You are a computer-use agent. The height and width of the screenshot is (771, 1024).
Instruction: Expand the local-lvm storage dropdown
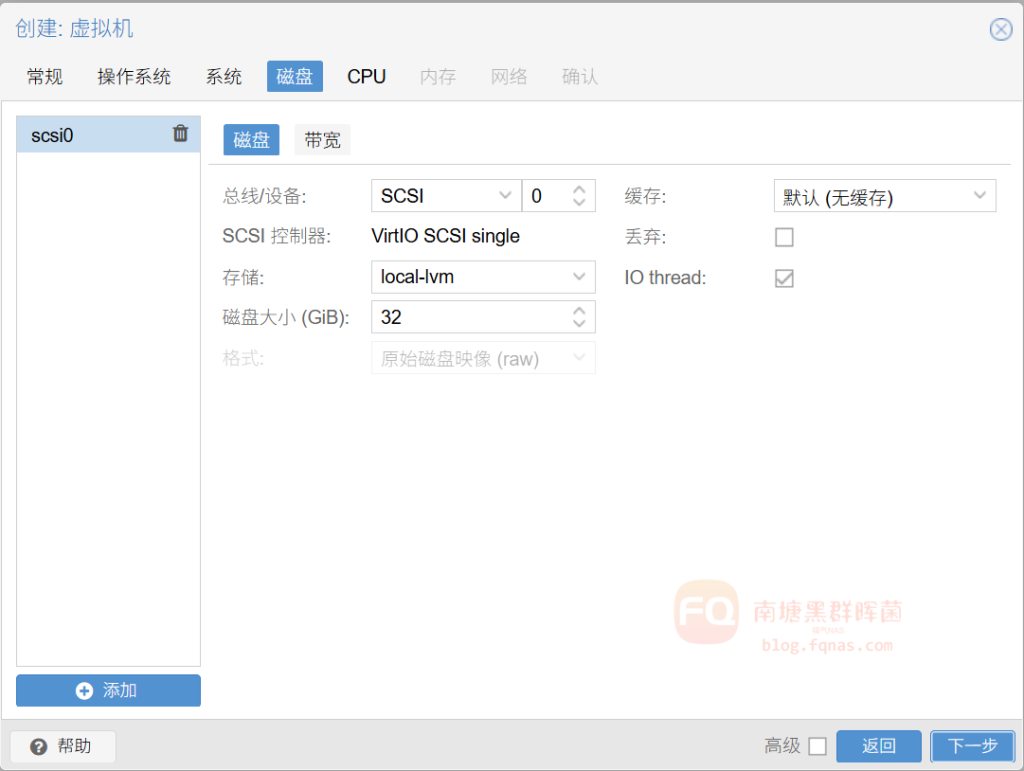pos(579,277)
